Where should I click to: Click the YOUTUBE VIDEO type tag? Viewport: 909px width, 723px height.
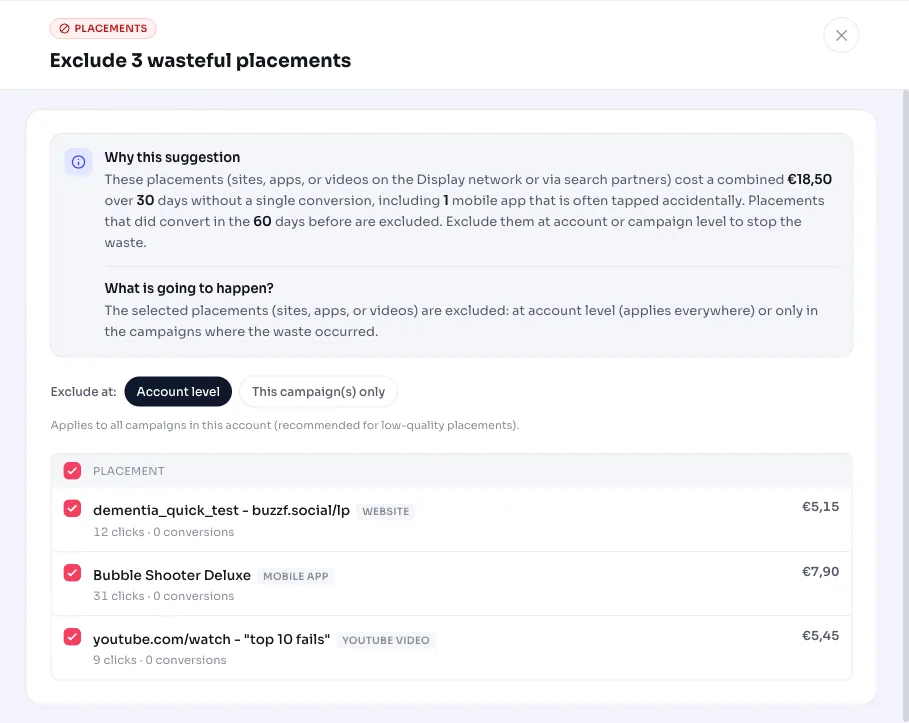[386, 640]
